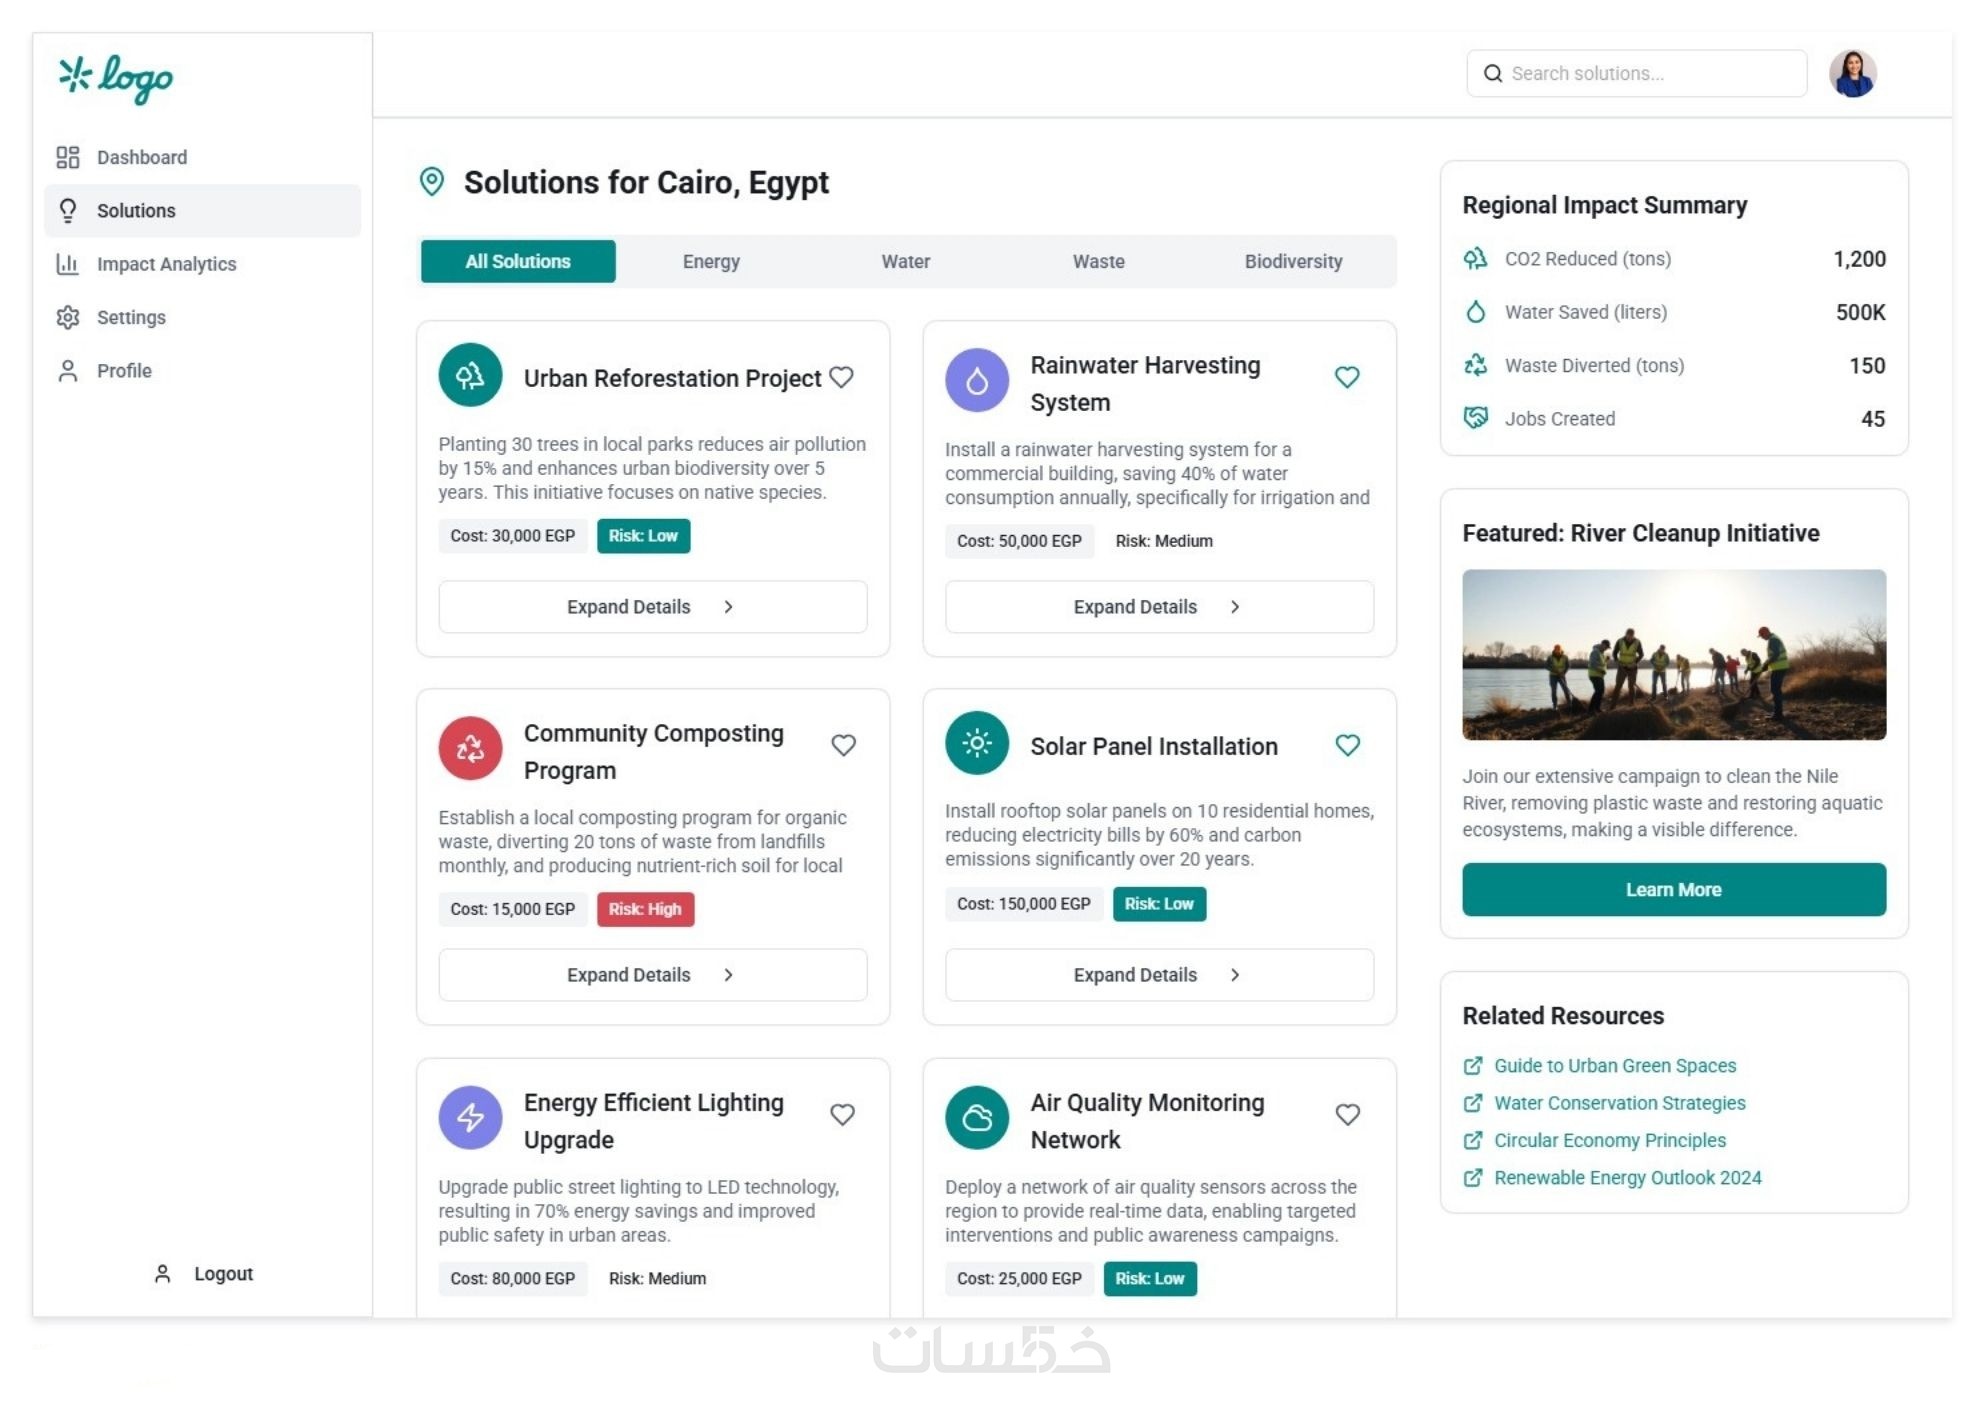1984x1402 pixels.
Task: Expand details of Urban Reforestation Project
Action: [652, 607]
